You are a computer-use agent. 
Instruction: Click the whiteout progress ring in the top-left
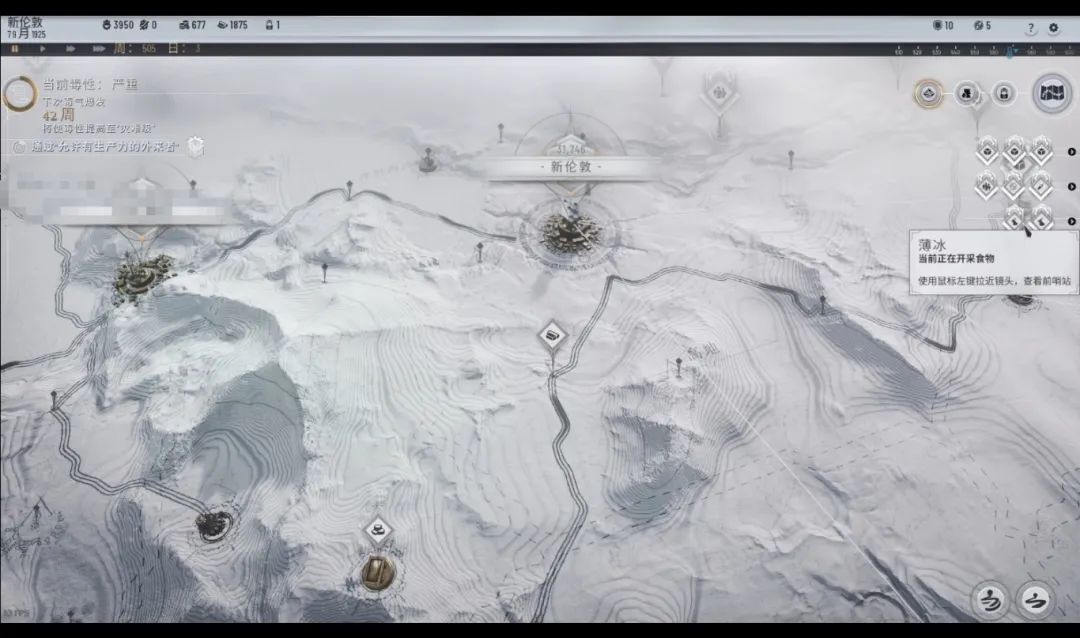19,94
